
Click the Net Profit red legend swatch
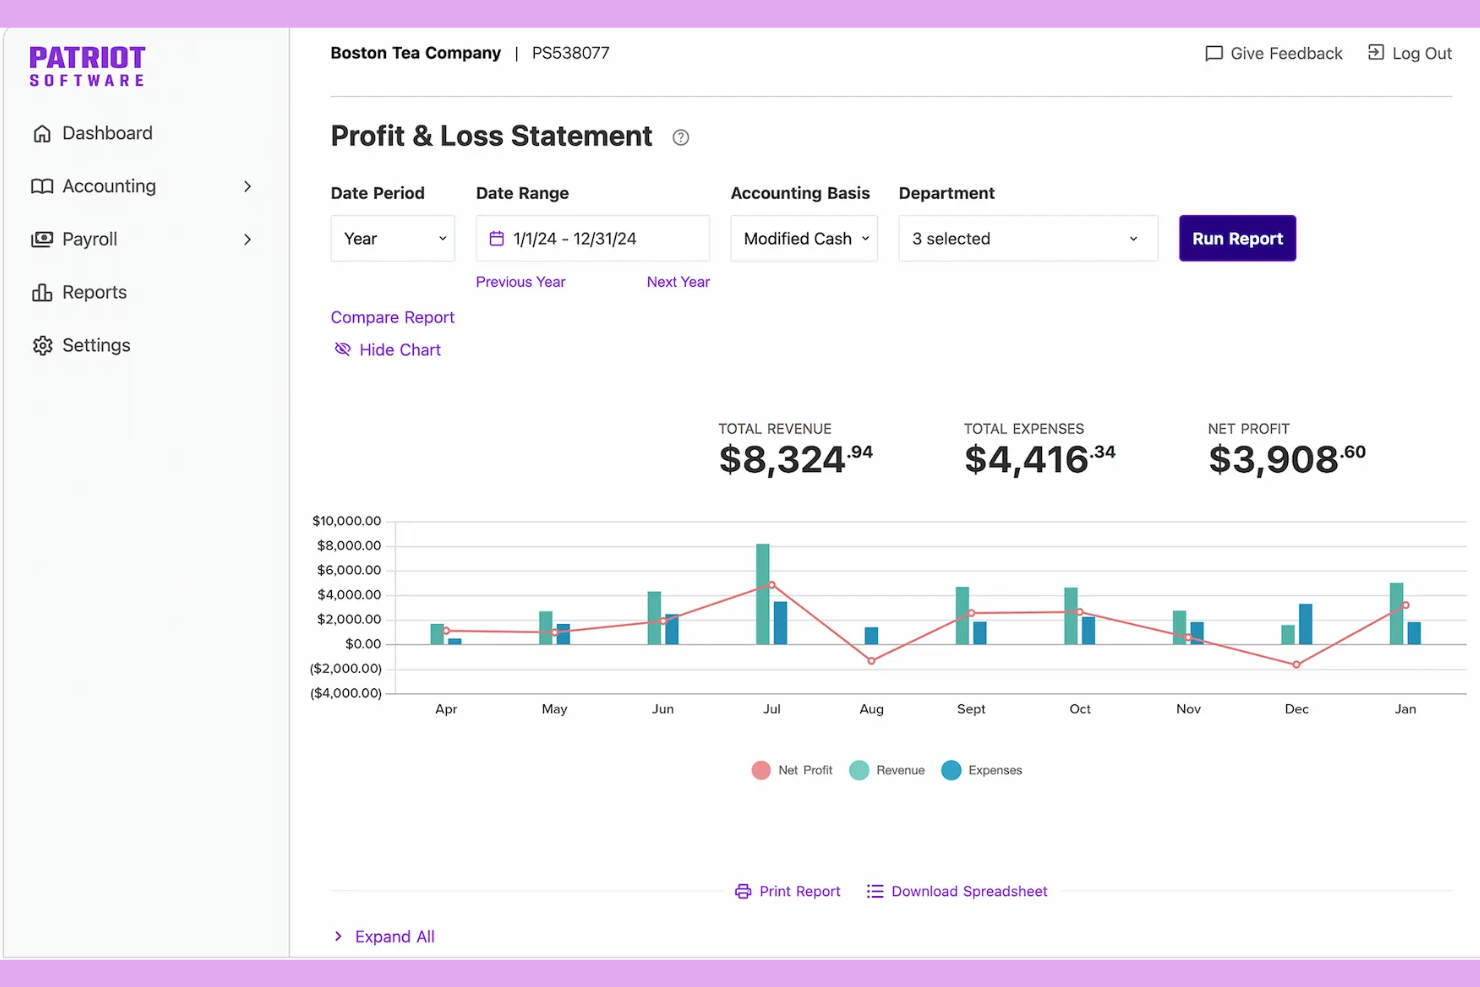coord(761,770)
